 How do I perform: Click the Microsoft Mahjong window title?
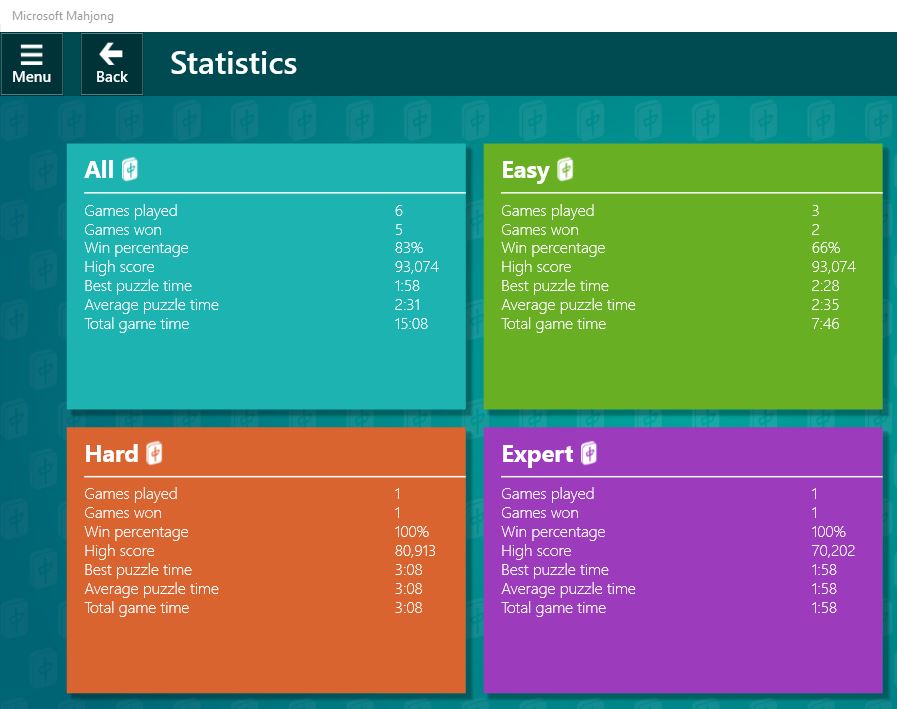coord(61,16)
